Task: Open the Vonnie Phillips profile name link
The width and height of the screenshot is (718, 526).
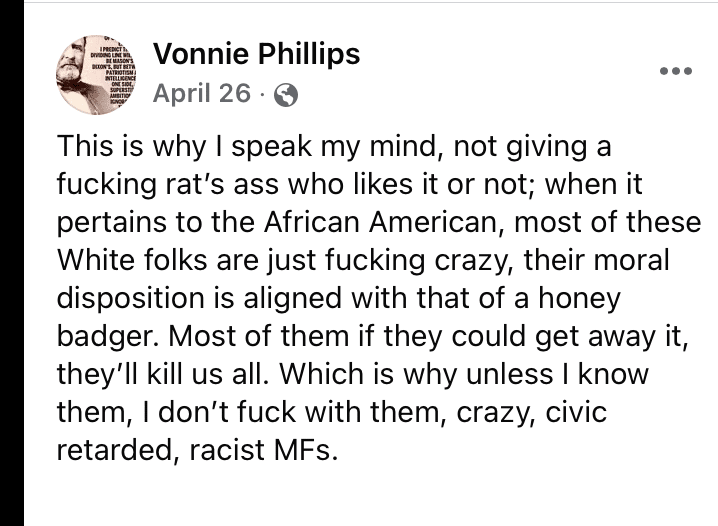Action: 255,54
